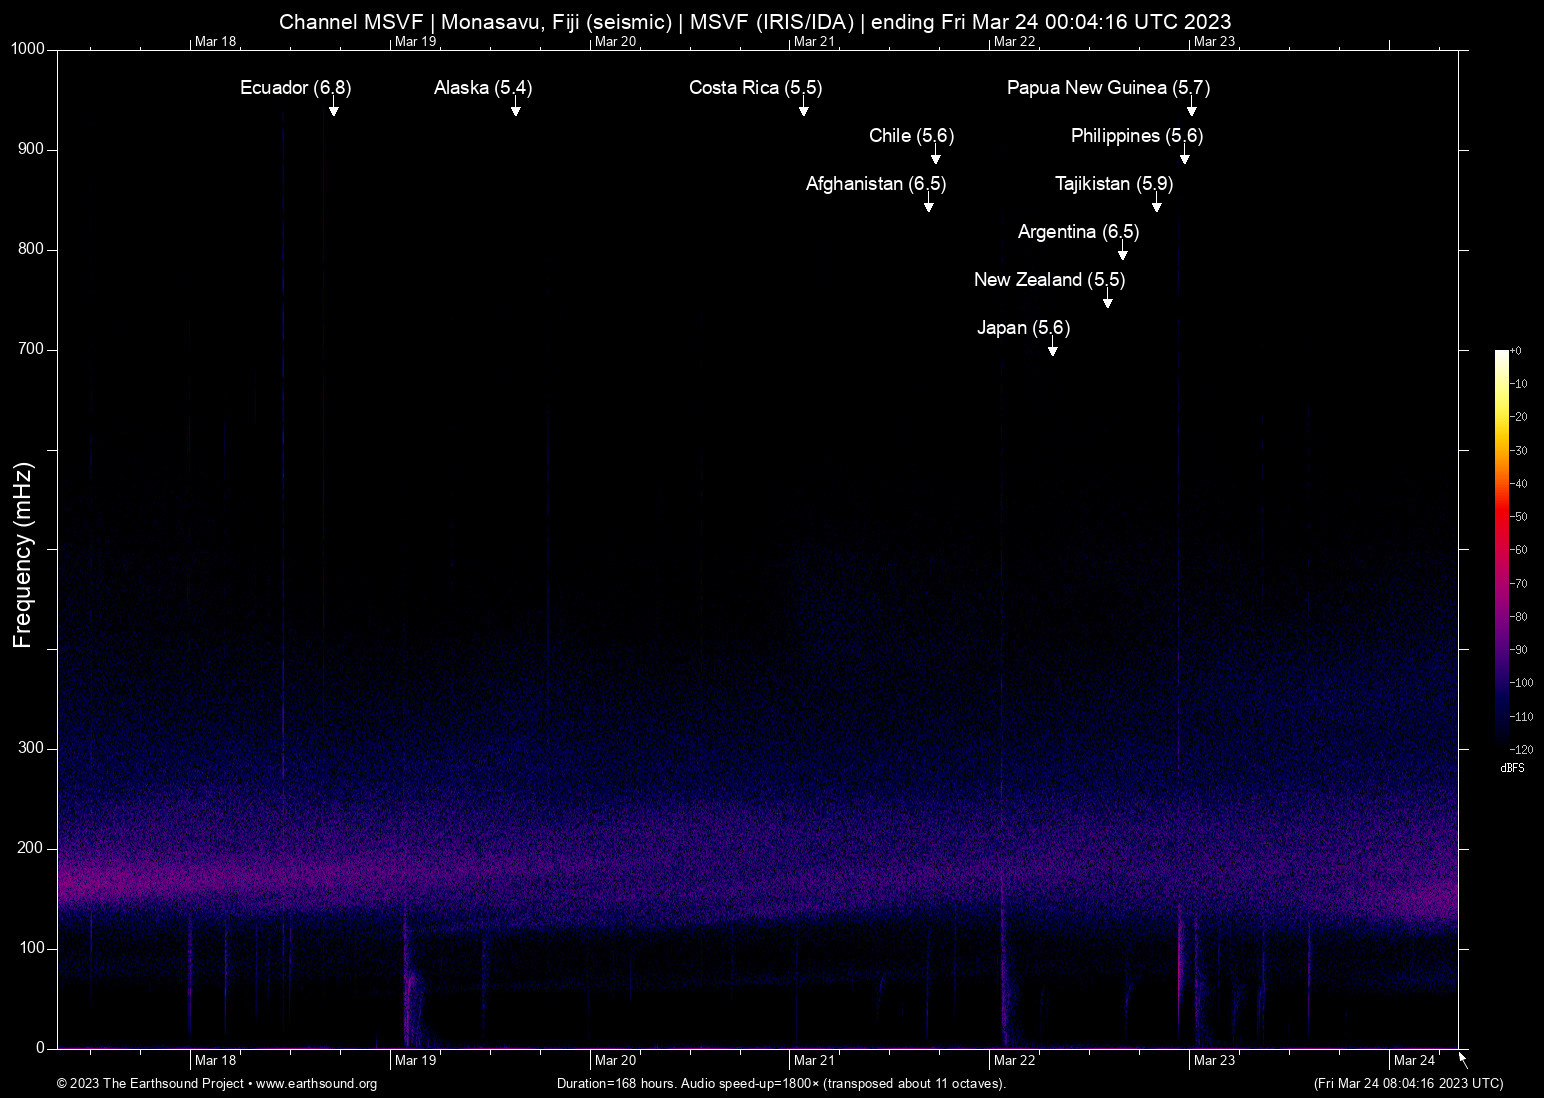Click the Mar 19 marker on the bottom axis
Viewport: 1544px width, 1098px height.
(415, 1060)
